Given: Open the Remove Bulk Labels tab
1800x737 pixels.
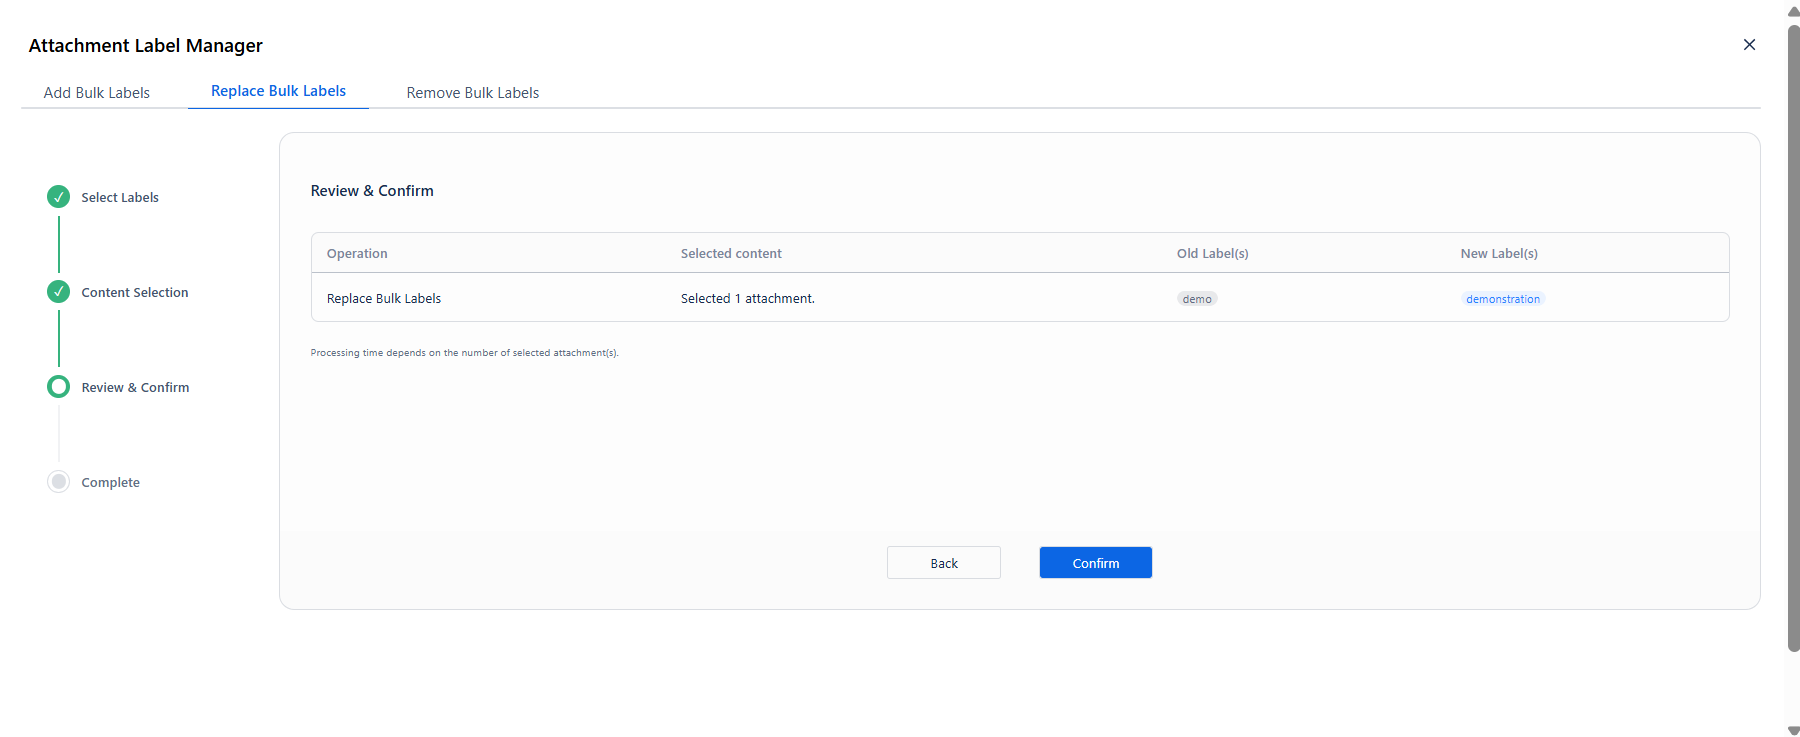Looking at the screenshot, I should (473, 92).
